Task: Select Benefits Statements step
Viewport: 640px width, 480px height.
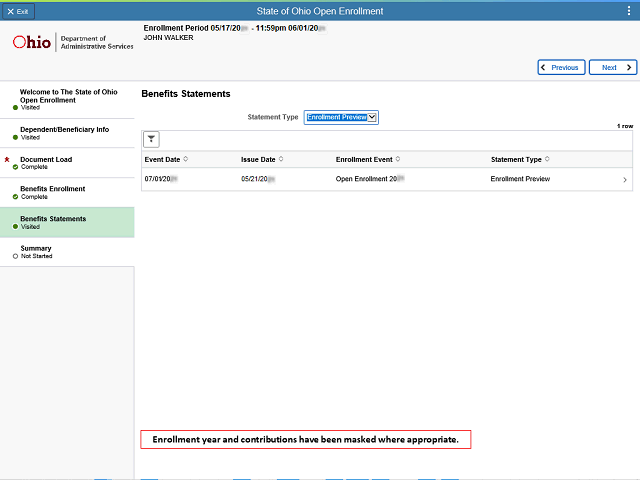Action: [67, 222]
